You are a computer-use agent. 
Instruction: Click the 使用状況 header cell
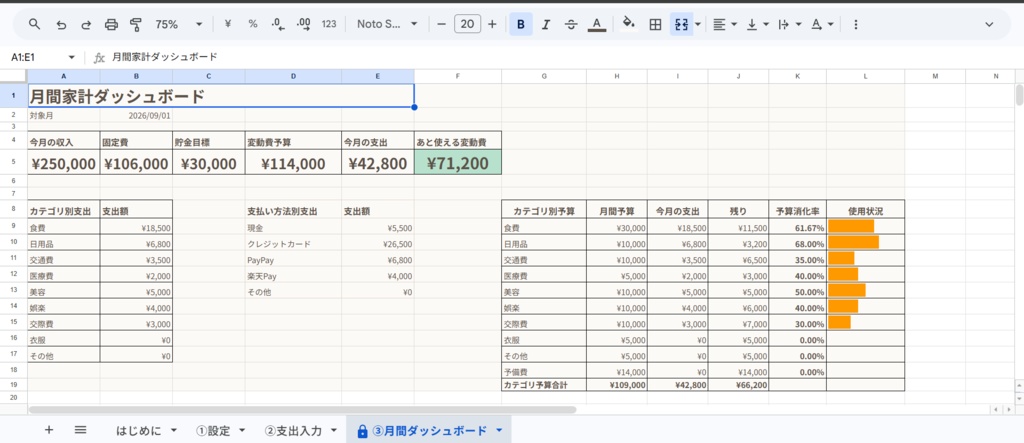click(x=865, y=211)
